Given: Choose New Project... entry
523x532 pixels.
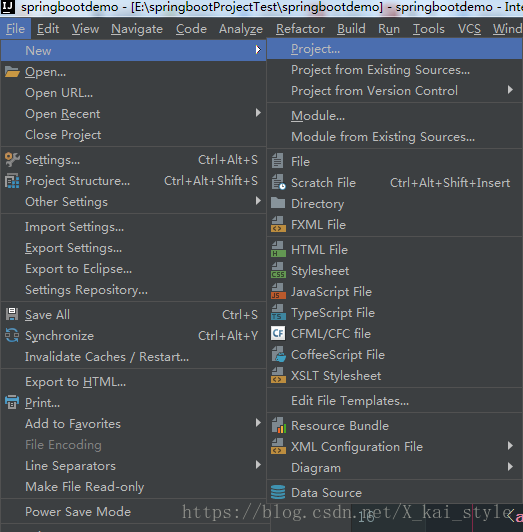Looking at the screenshot, I should (394, 49).
